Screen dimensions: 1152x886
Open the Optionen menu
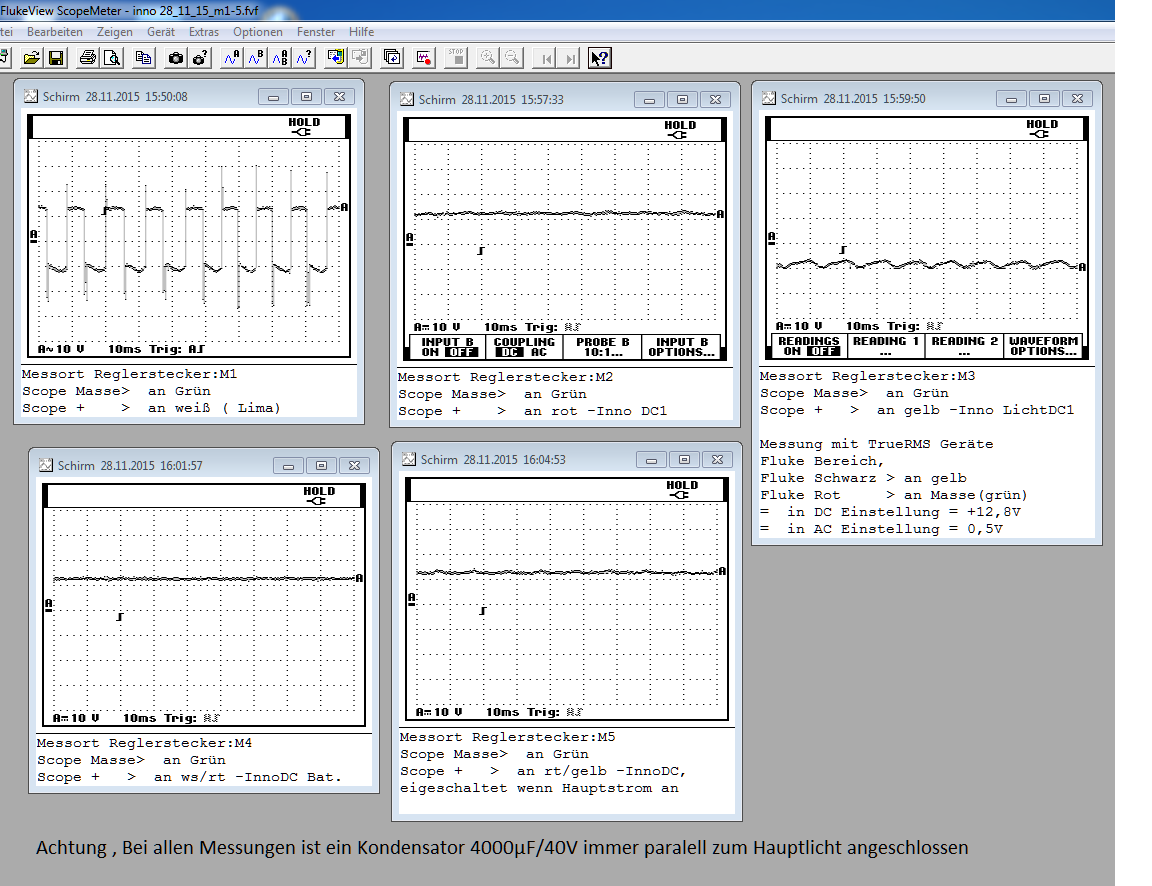pos(258,32)
